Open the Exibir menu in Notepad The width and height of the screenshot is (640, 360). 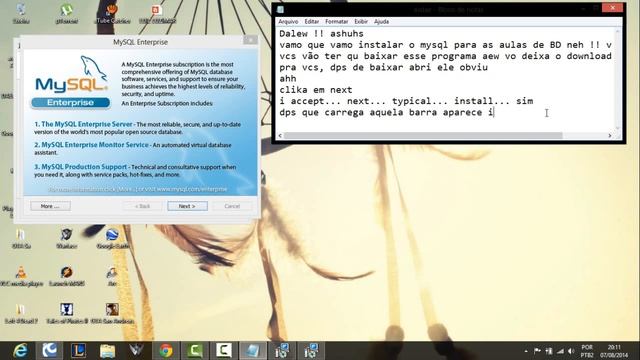[361, 21]
